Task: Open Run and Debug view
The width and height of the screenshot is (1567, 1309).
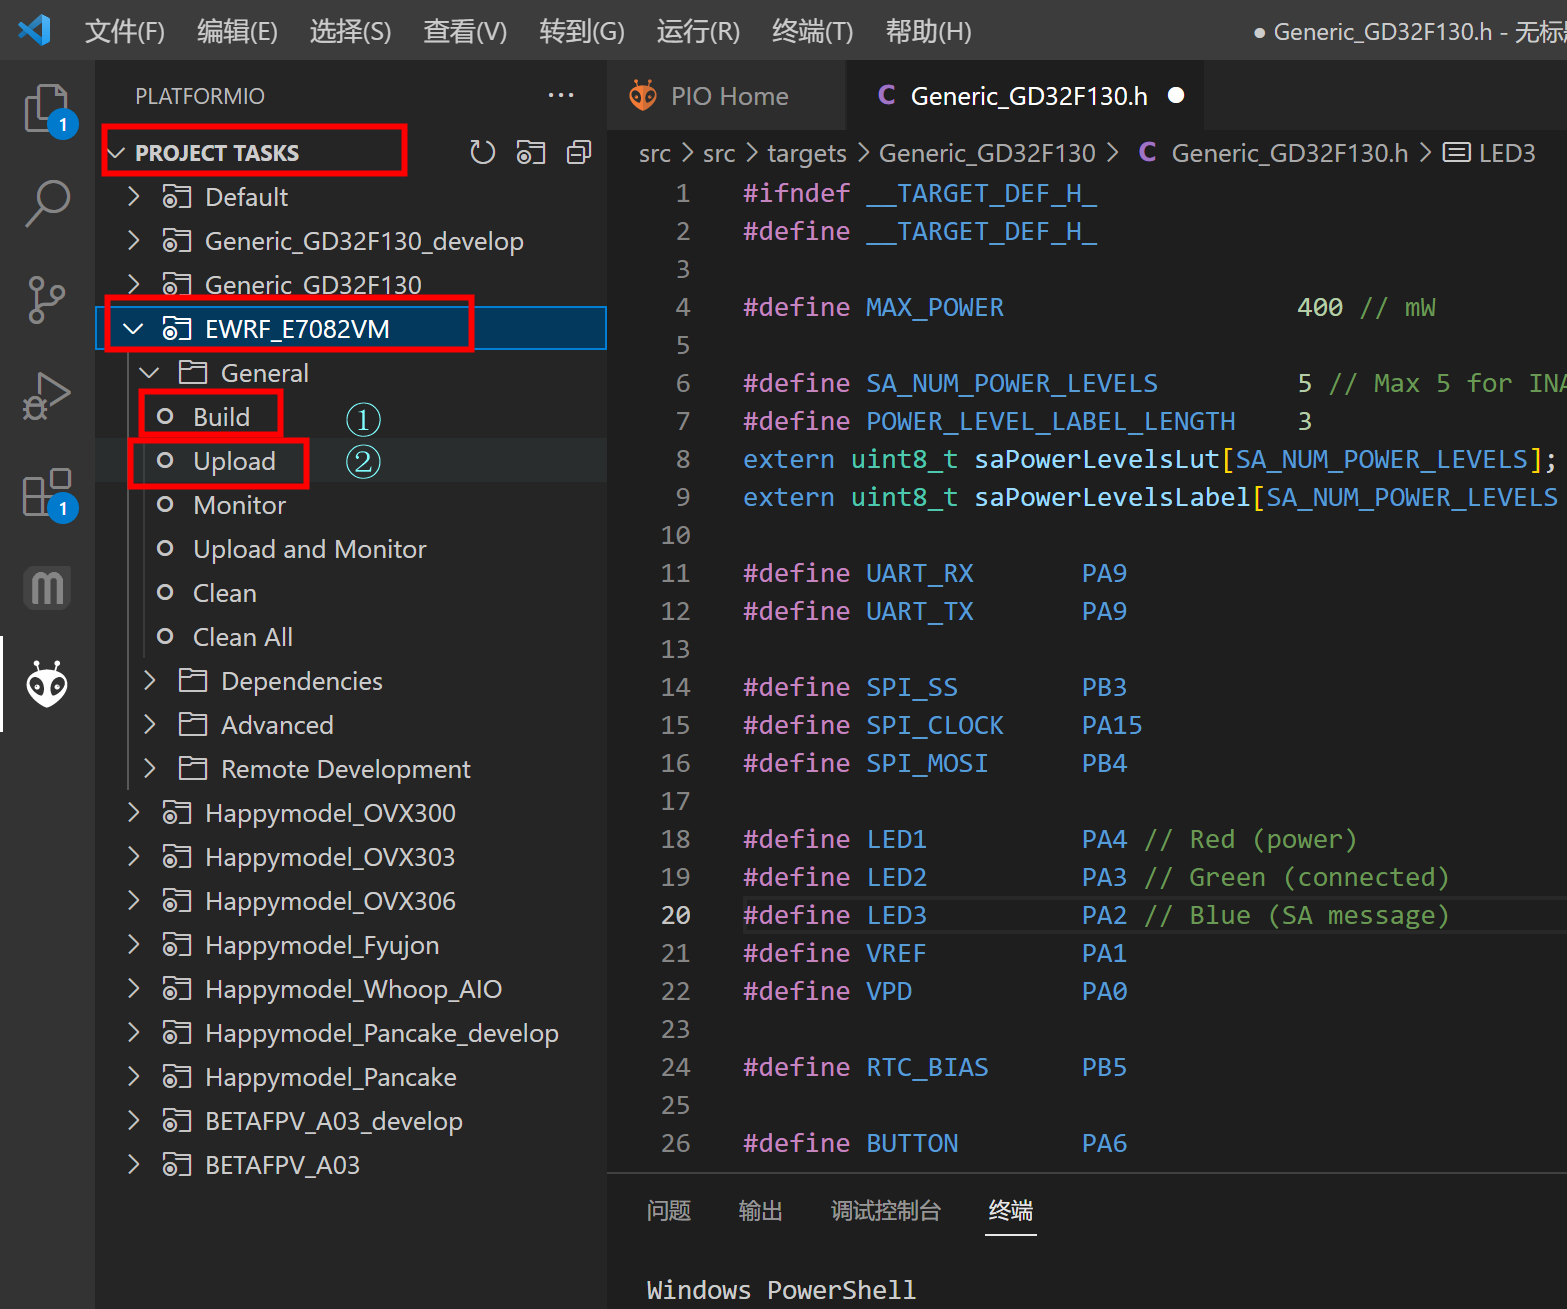Action: pyautogui.click(x=46, y=396)
